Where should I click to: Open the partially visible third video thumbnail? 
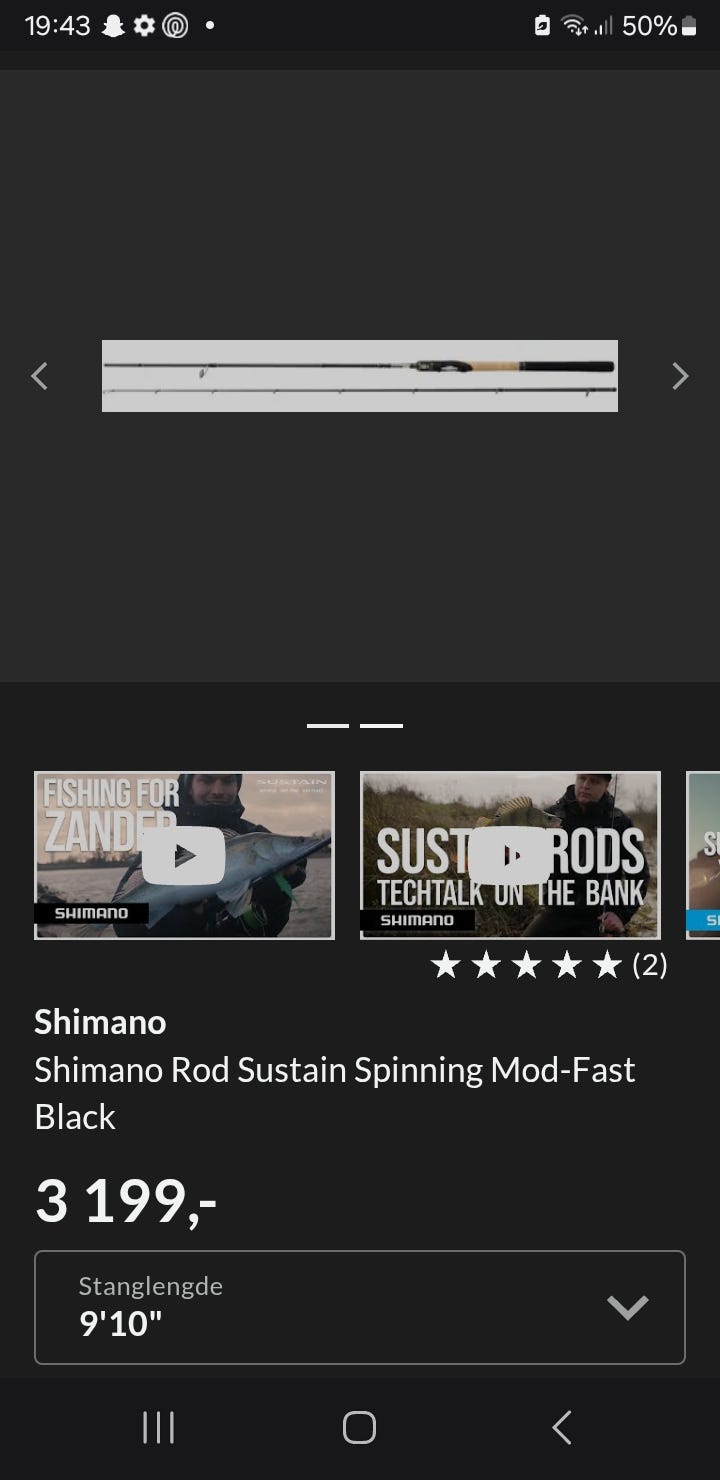pos(703,855)
